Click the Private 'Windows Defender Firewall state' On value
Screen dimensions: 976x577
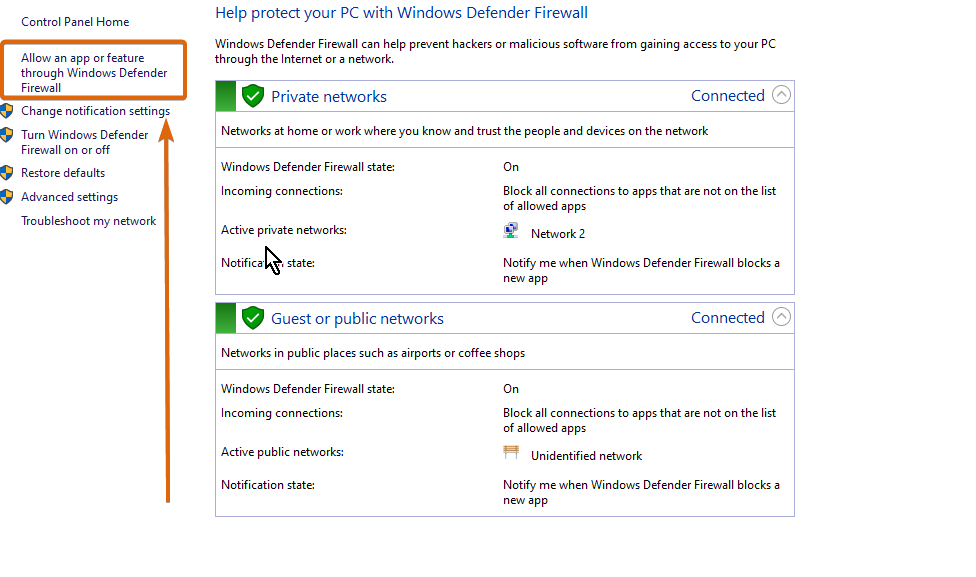tap(511, 167)
